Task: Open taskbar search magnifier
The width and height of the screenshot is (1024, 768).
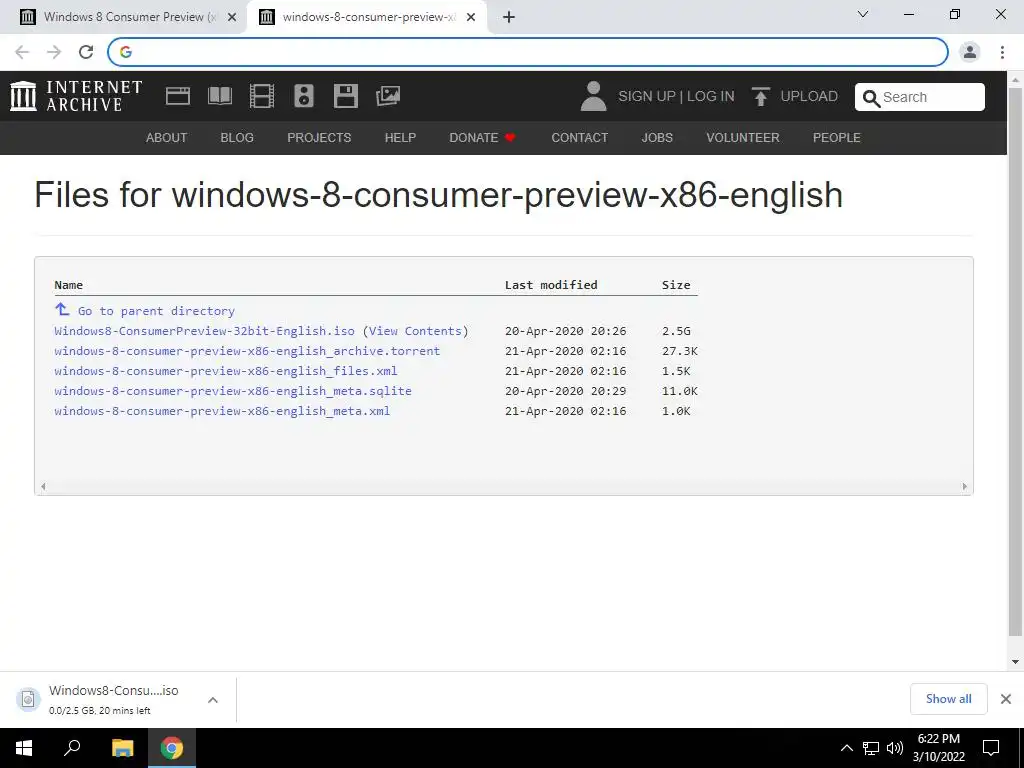Action: click(72, 748)
